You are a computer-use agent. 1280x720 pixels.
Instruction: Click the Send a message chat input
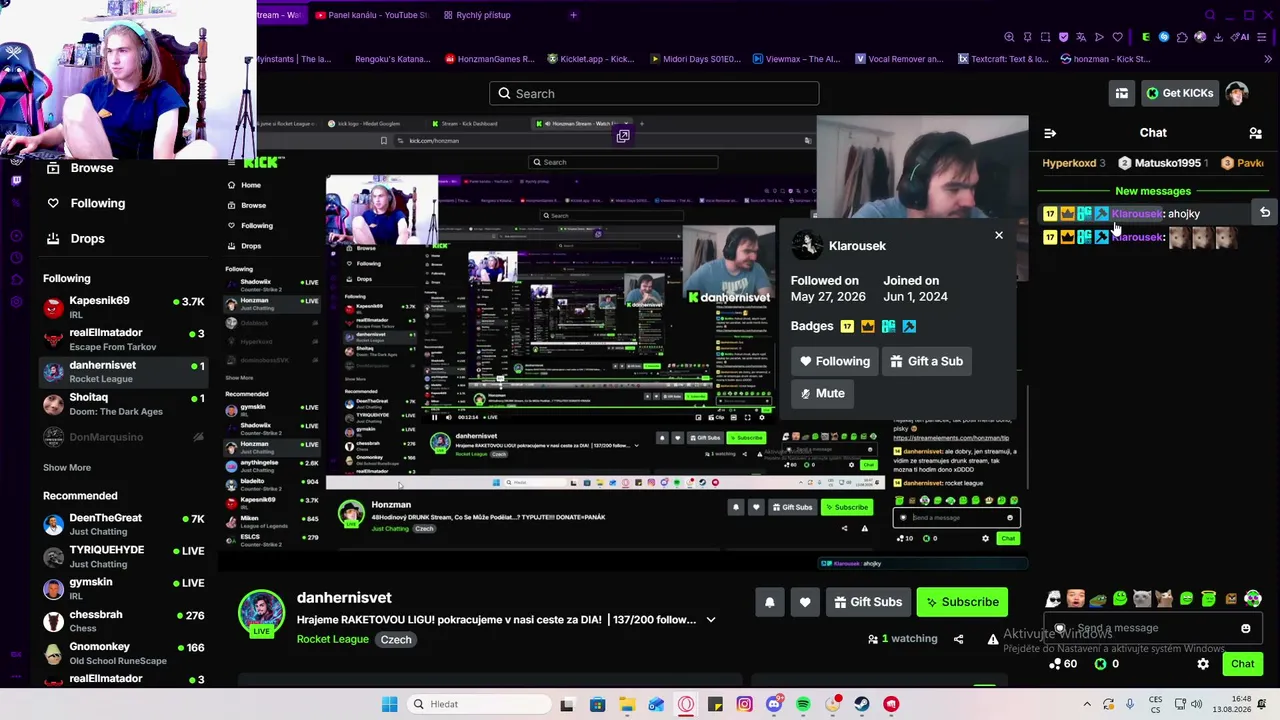pos(1152,628)
